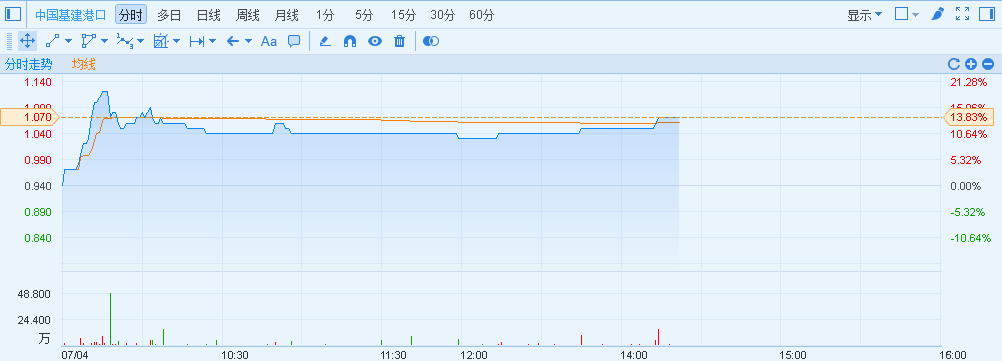Delete drawings with trash can icon
1002x361 pixels.
[x=399, y=41]
